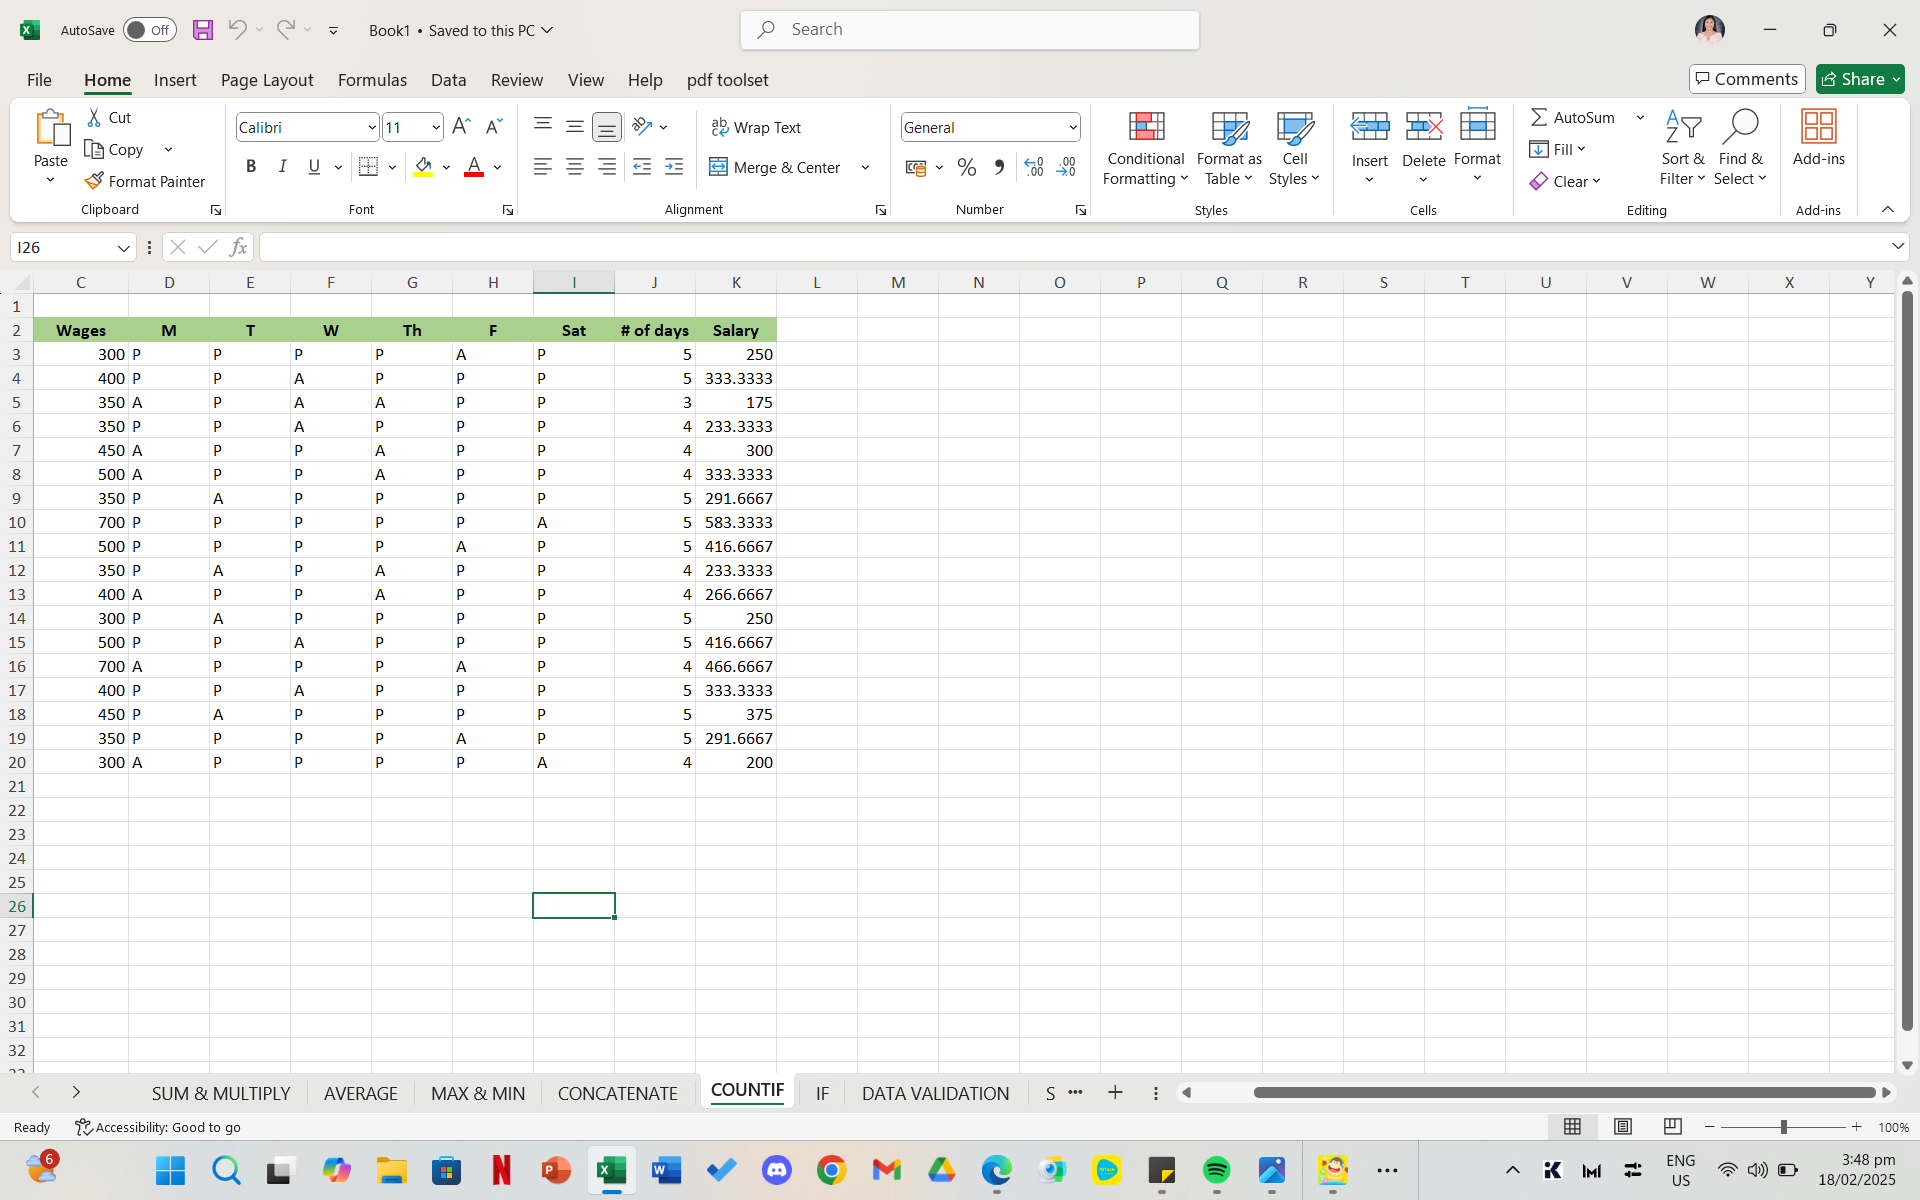Screen dimensions: 1920x1200
Task: Click the Name Box showing I26
Action: (62, 247)
